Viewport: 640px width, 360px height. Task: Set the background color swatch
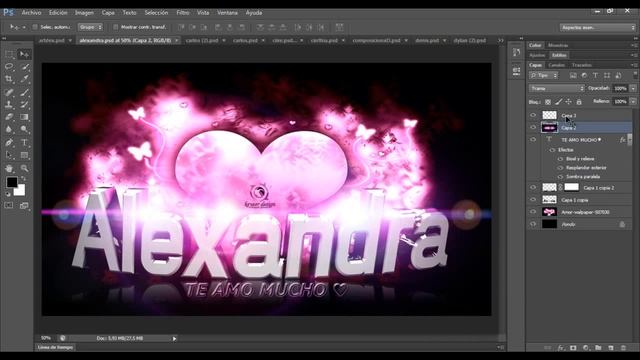click(20, 191)
